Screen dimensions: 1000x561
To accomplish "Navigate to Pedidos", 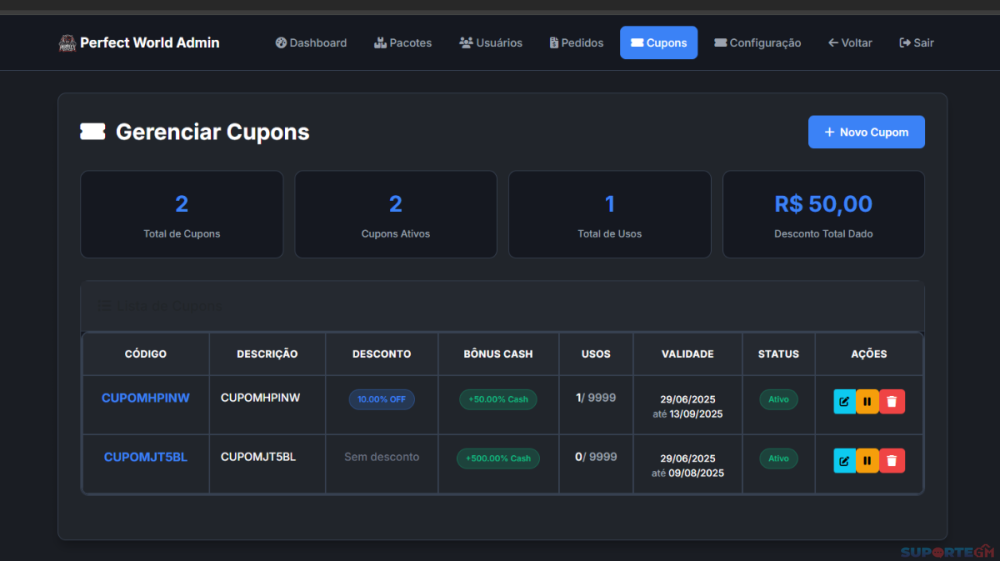I will pos(576,43).
